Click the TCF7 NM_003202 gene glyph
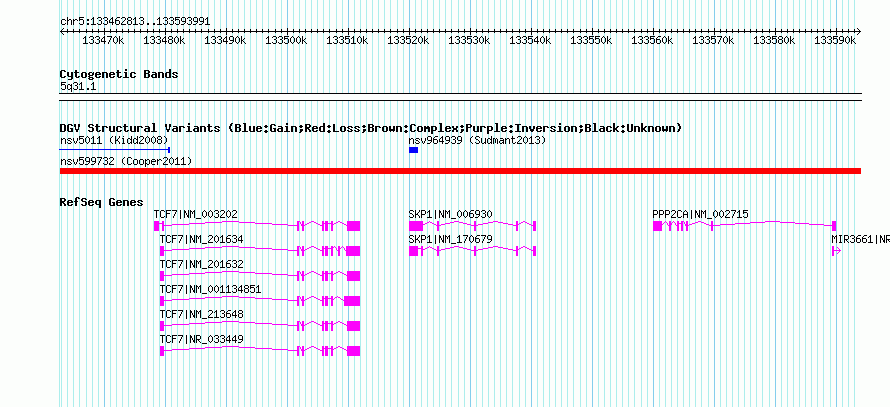The height and width of the screenshot is (407, 890). tap(257, 226)
